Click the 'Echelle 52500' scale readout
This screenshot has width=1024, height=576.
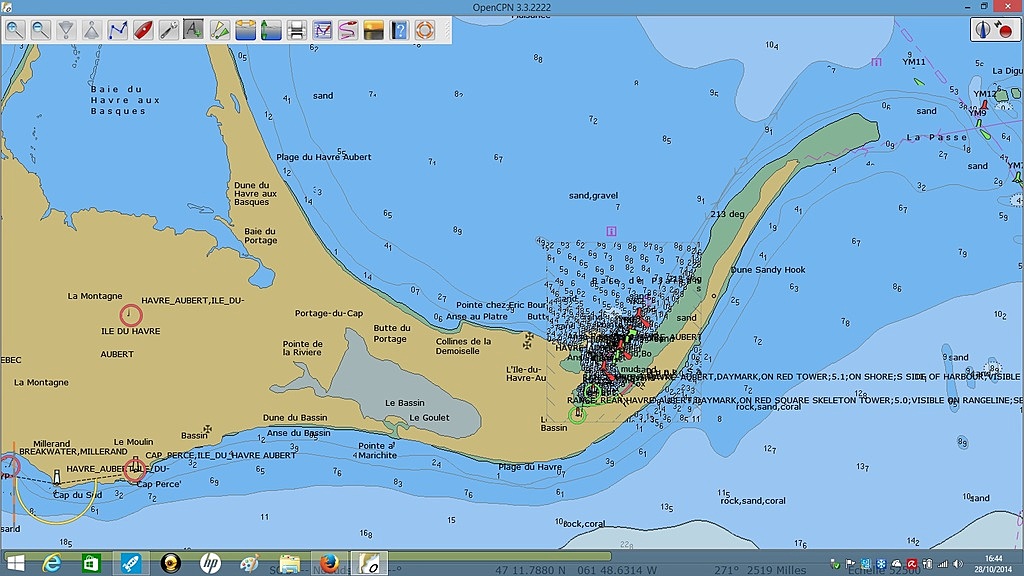point(884,570)
